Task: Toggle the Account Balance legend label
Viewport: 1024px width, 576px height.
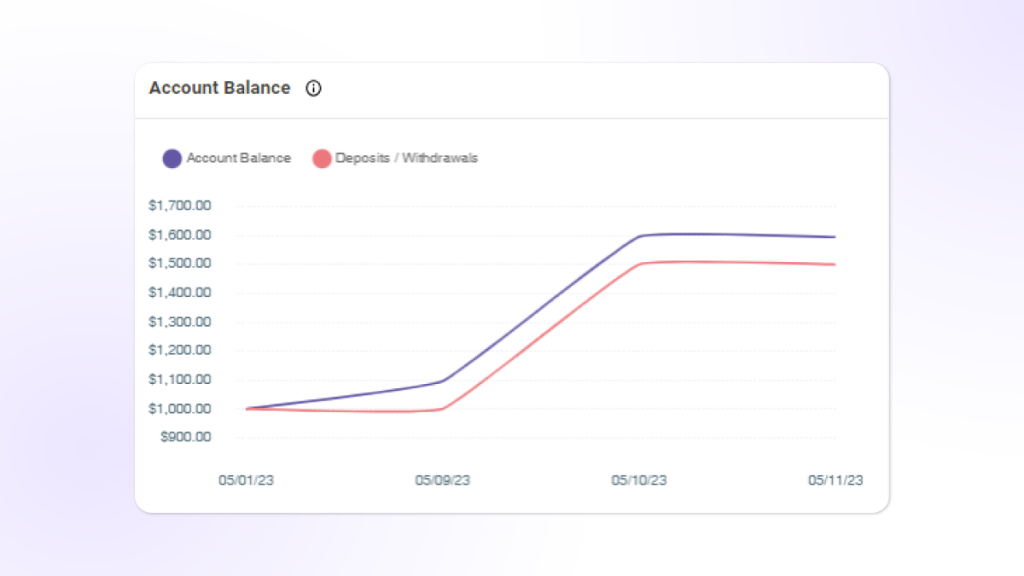Action: tap(238, 158)
